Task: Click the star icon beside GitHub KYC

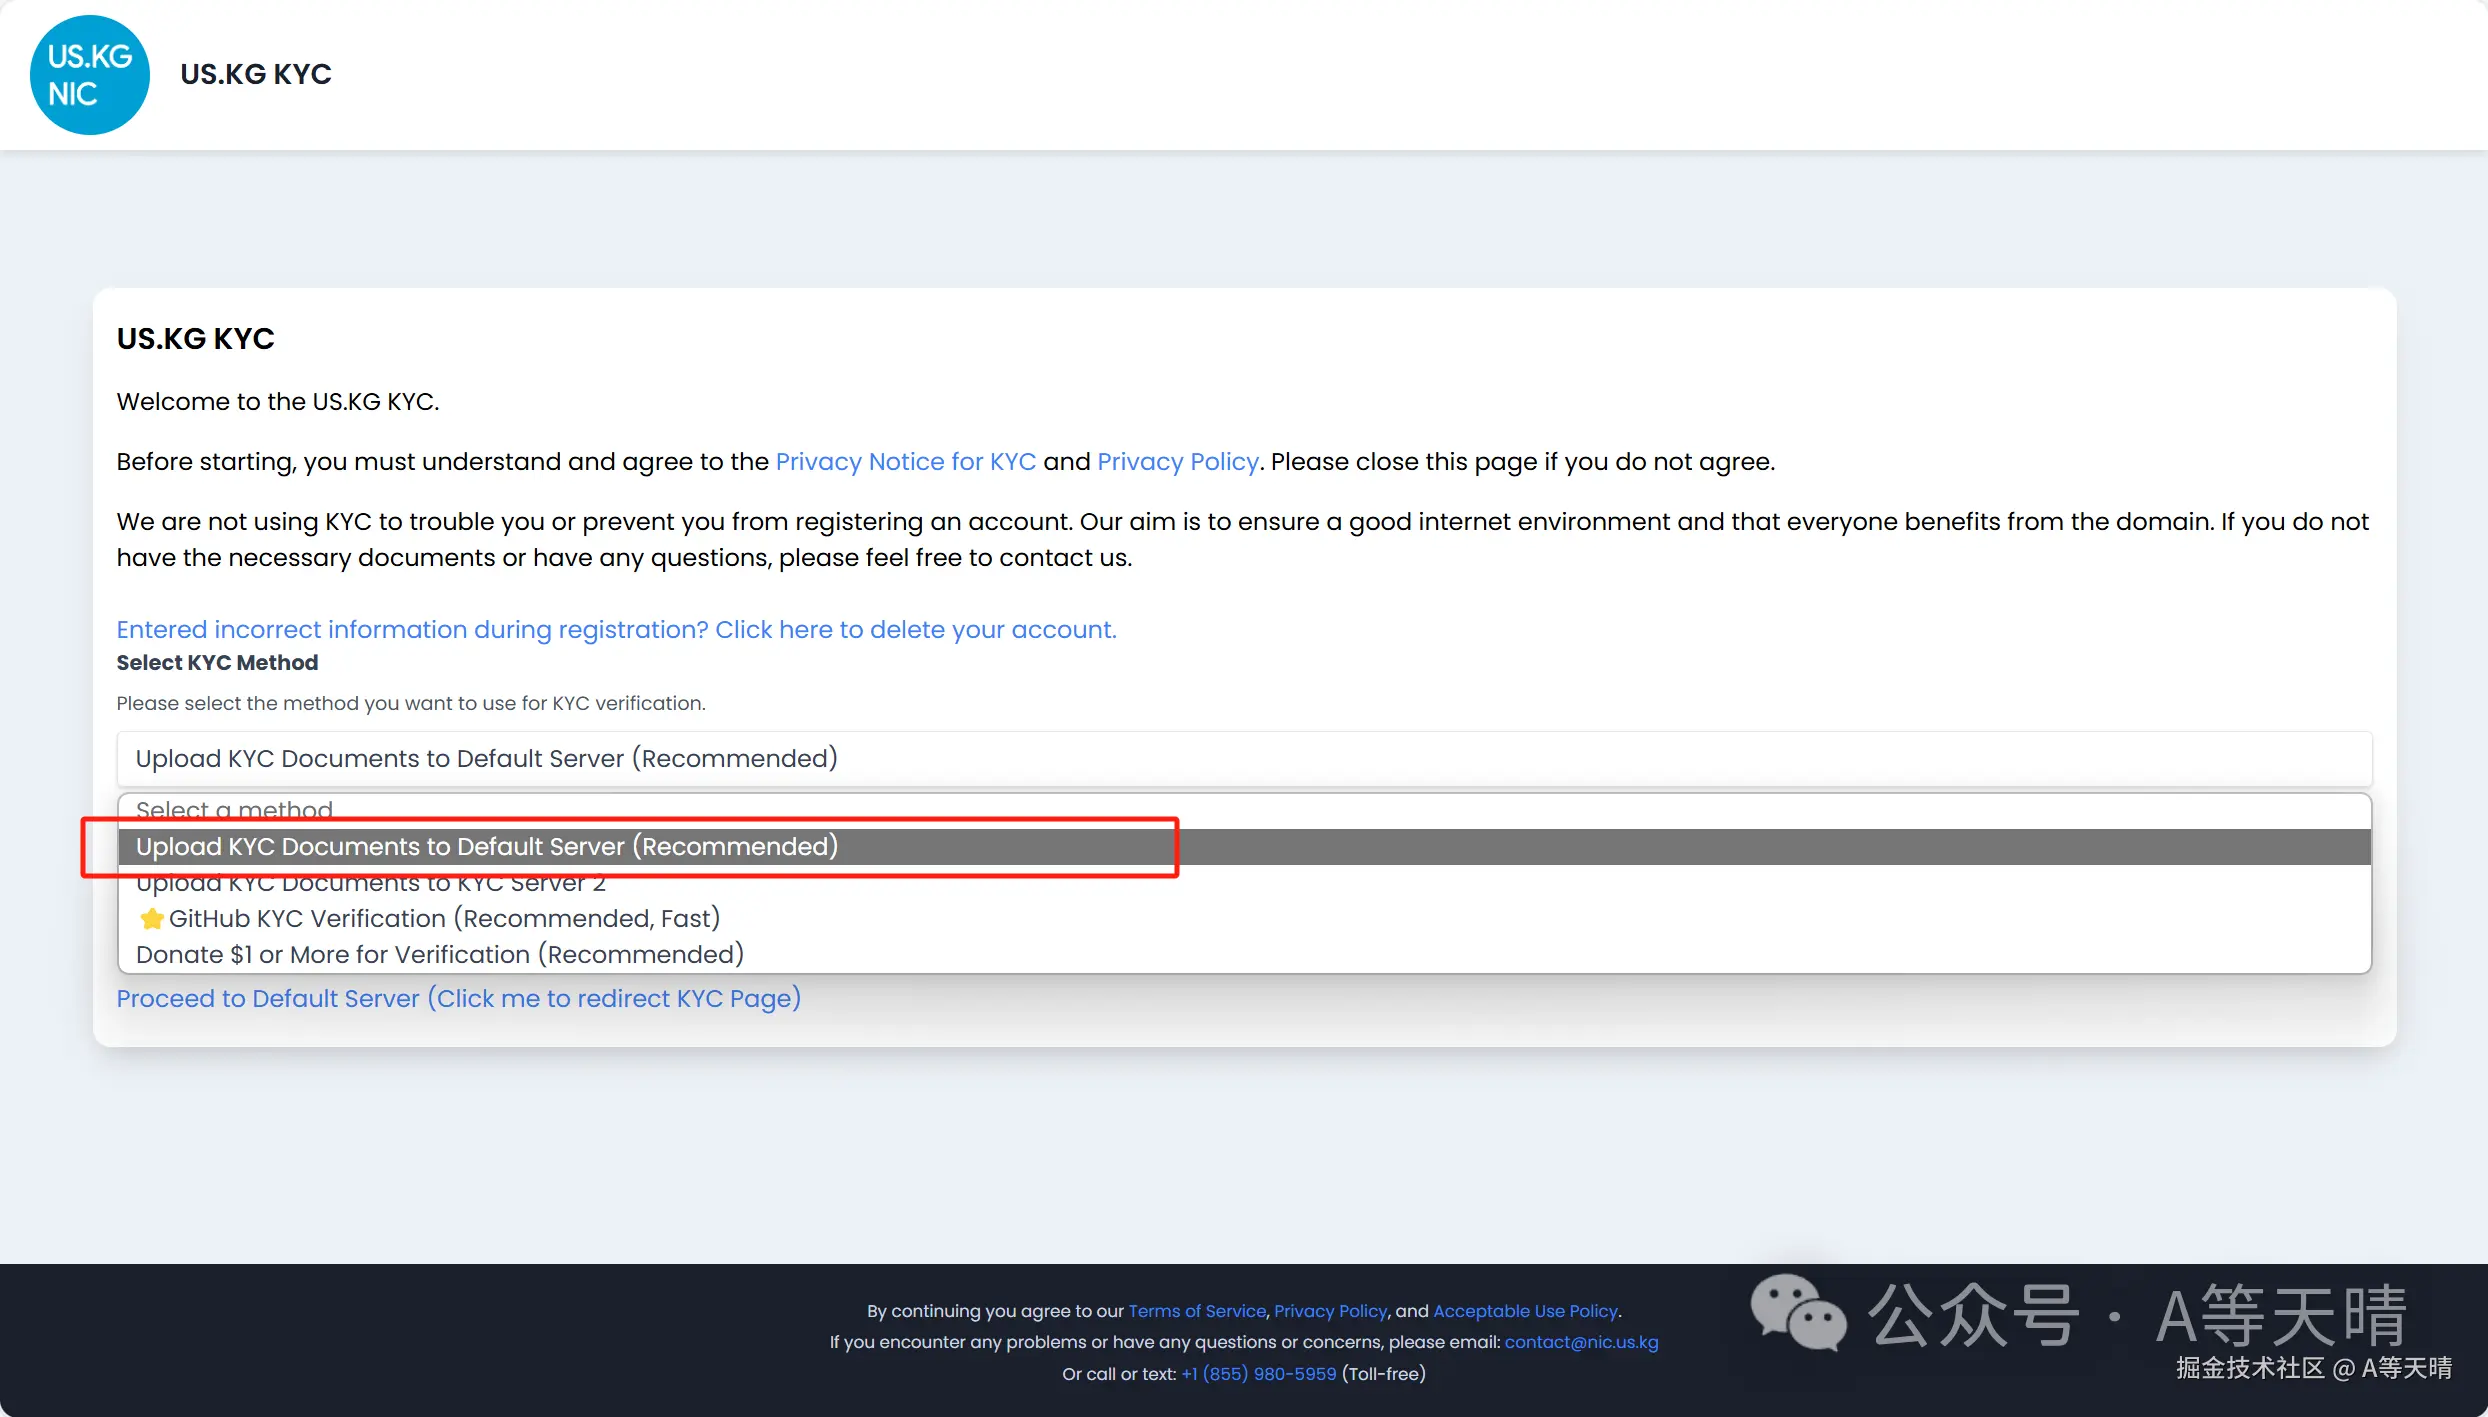Action: pyautogui.click(x=152, y=919)
